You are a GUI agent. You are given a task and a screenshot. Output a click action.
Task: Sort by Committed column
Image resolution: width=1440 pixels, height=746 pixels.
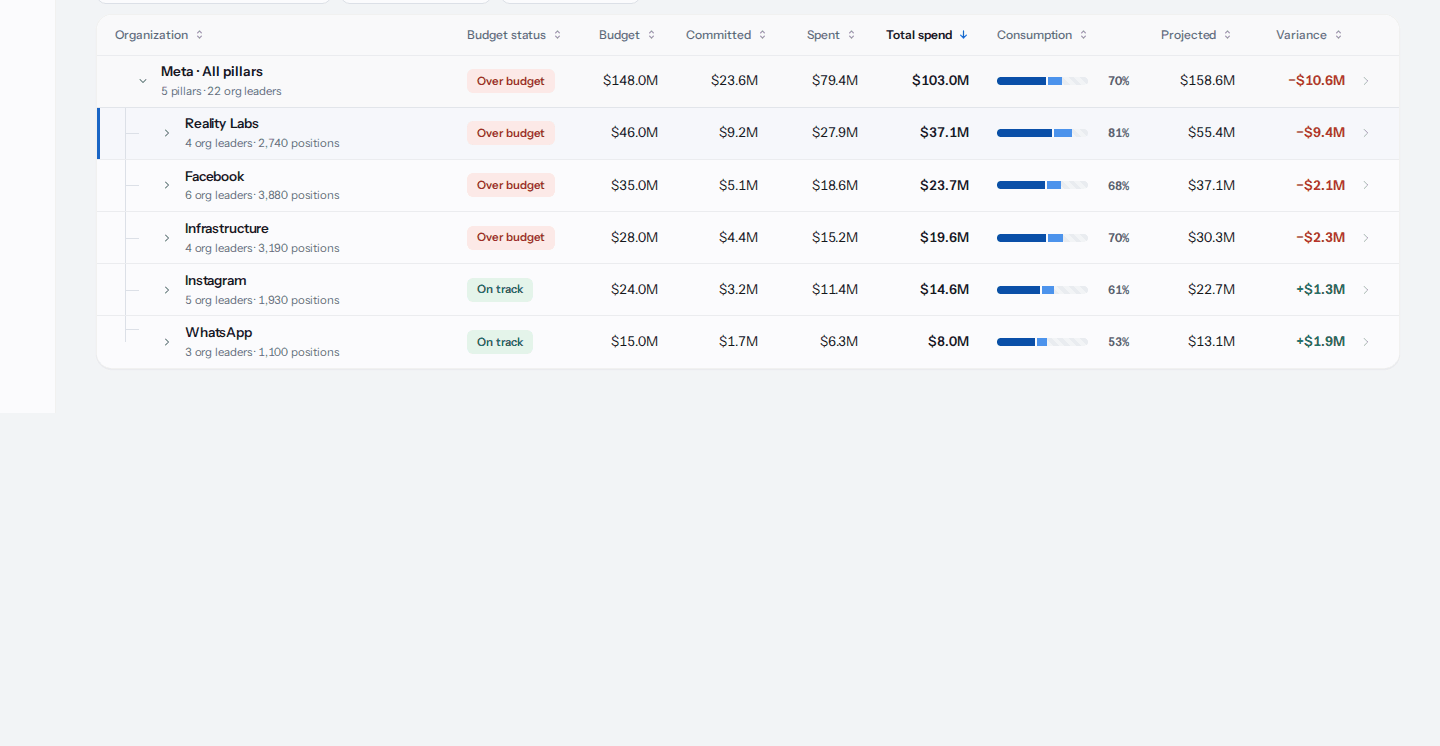(726, 35)
